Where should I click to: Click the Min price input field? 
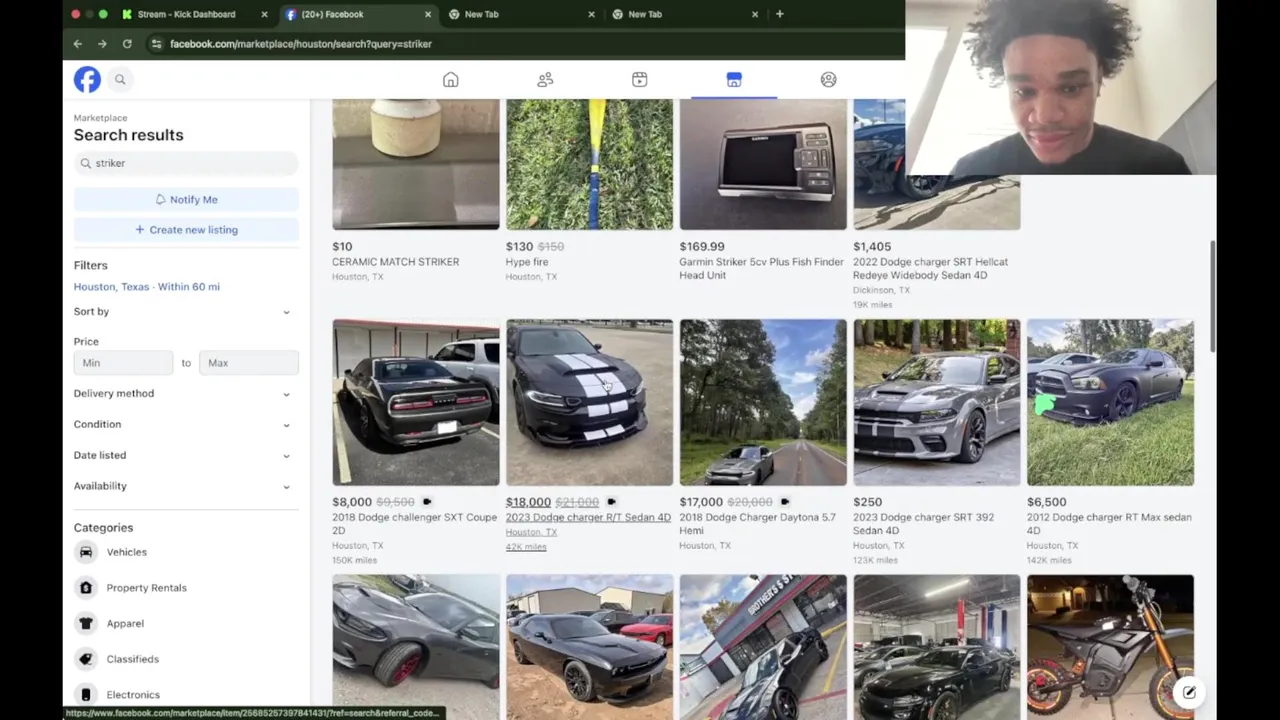click(123, 363)
